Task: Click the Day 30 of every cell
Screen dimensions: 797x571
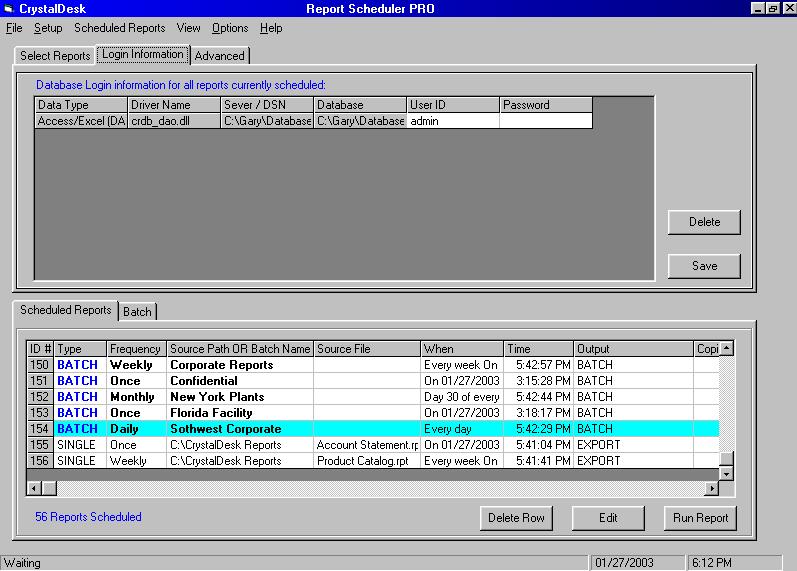Action: coord(462,397)
